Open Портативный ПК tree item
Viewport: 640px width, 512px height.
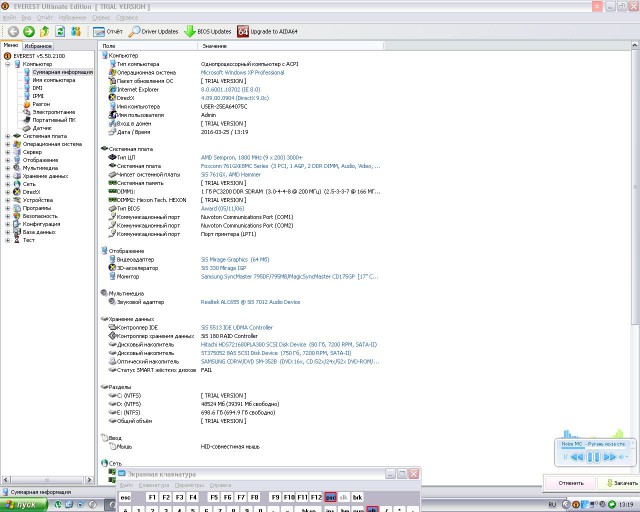(54, 120)
